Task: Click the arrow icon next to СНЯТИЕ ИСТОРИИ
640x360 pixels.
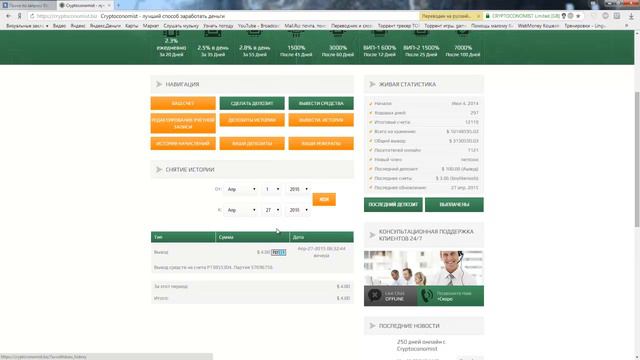Action: pyautogui.click(x=159, y=169)
